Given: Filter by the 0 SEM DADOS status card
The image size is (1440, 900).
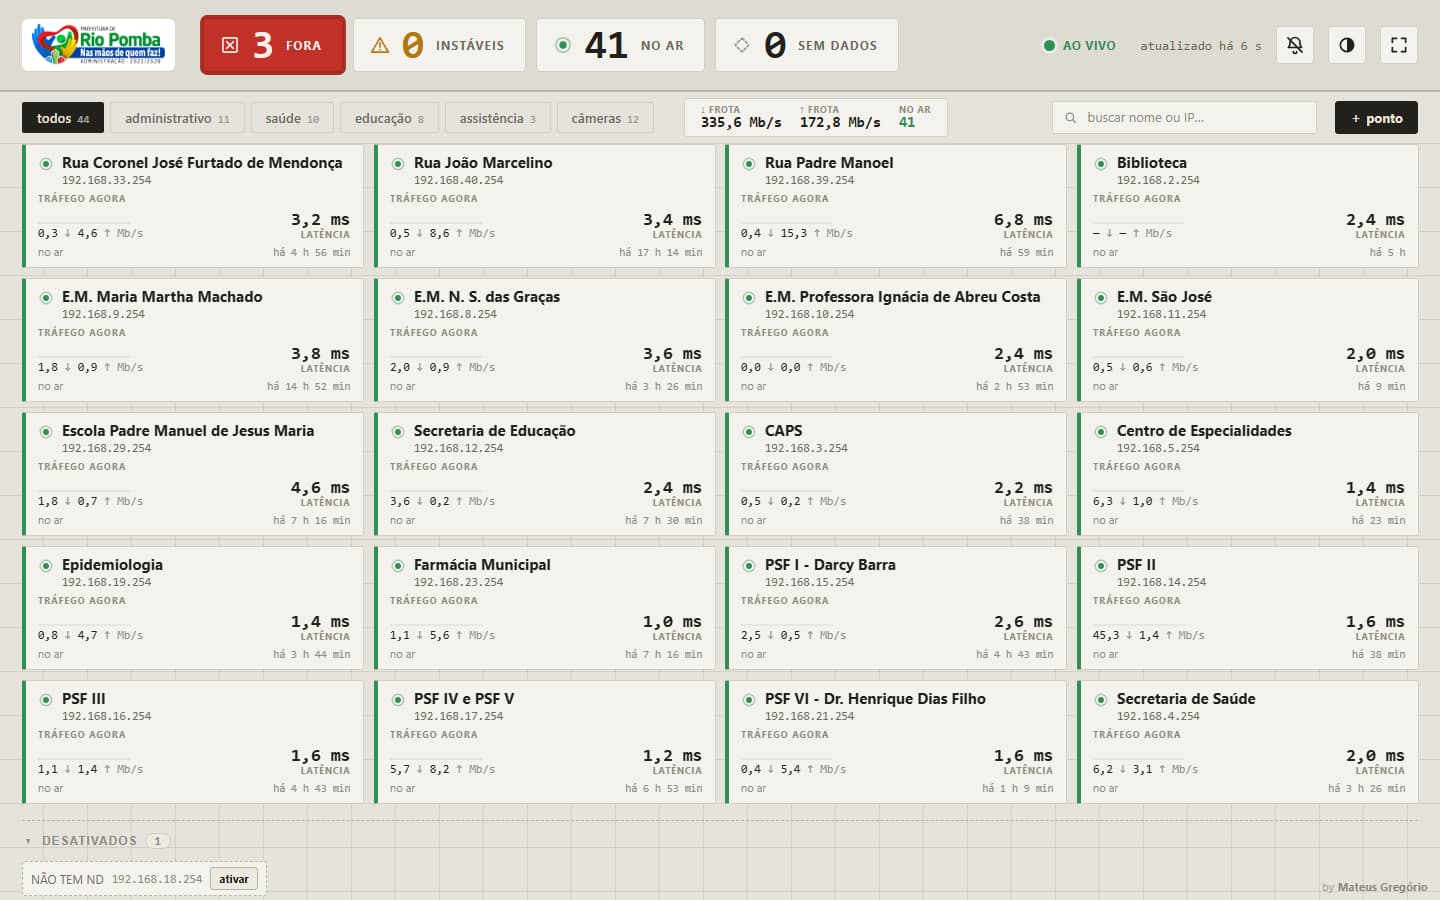Looking at the screenshot, I should (807, 45).
